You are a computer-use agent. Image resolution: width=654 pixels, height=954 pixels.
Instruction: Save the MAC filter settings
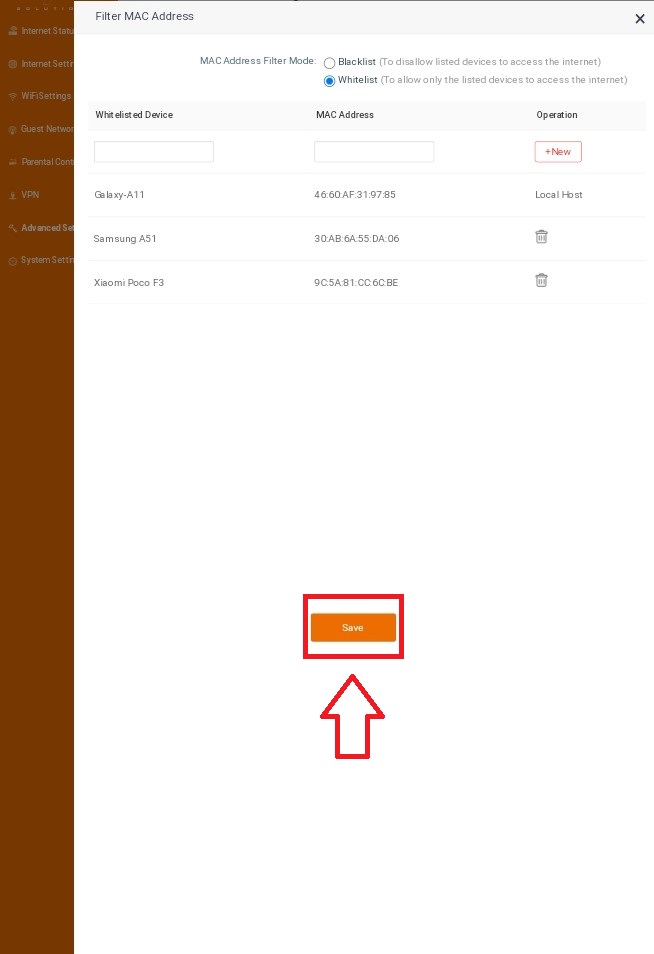pyautogui.click(x=353, y=627)
